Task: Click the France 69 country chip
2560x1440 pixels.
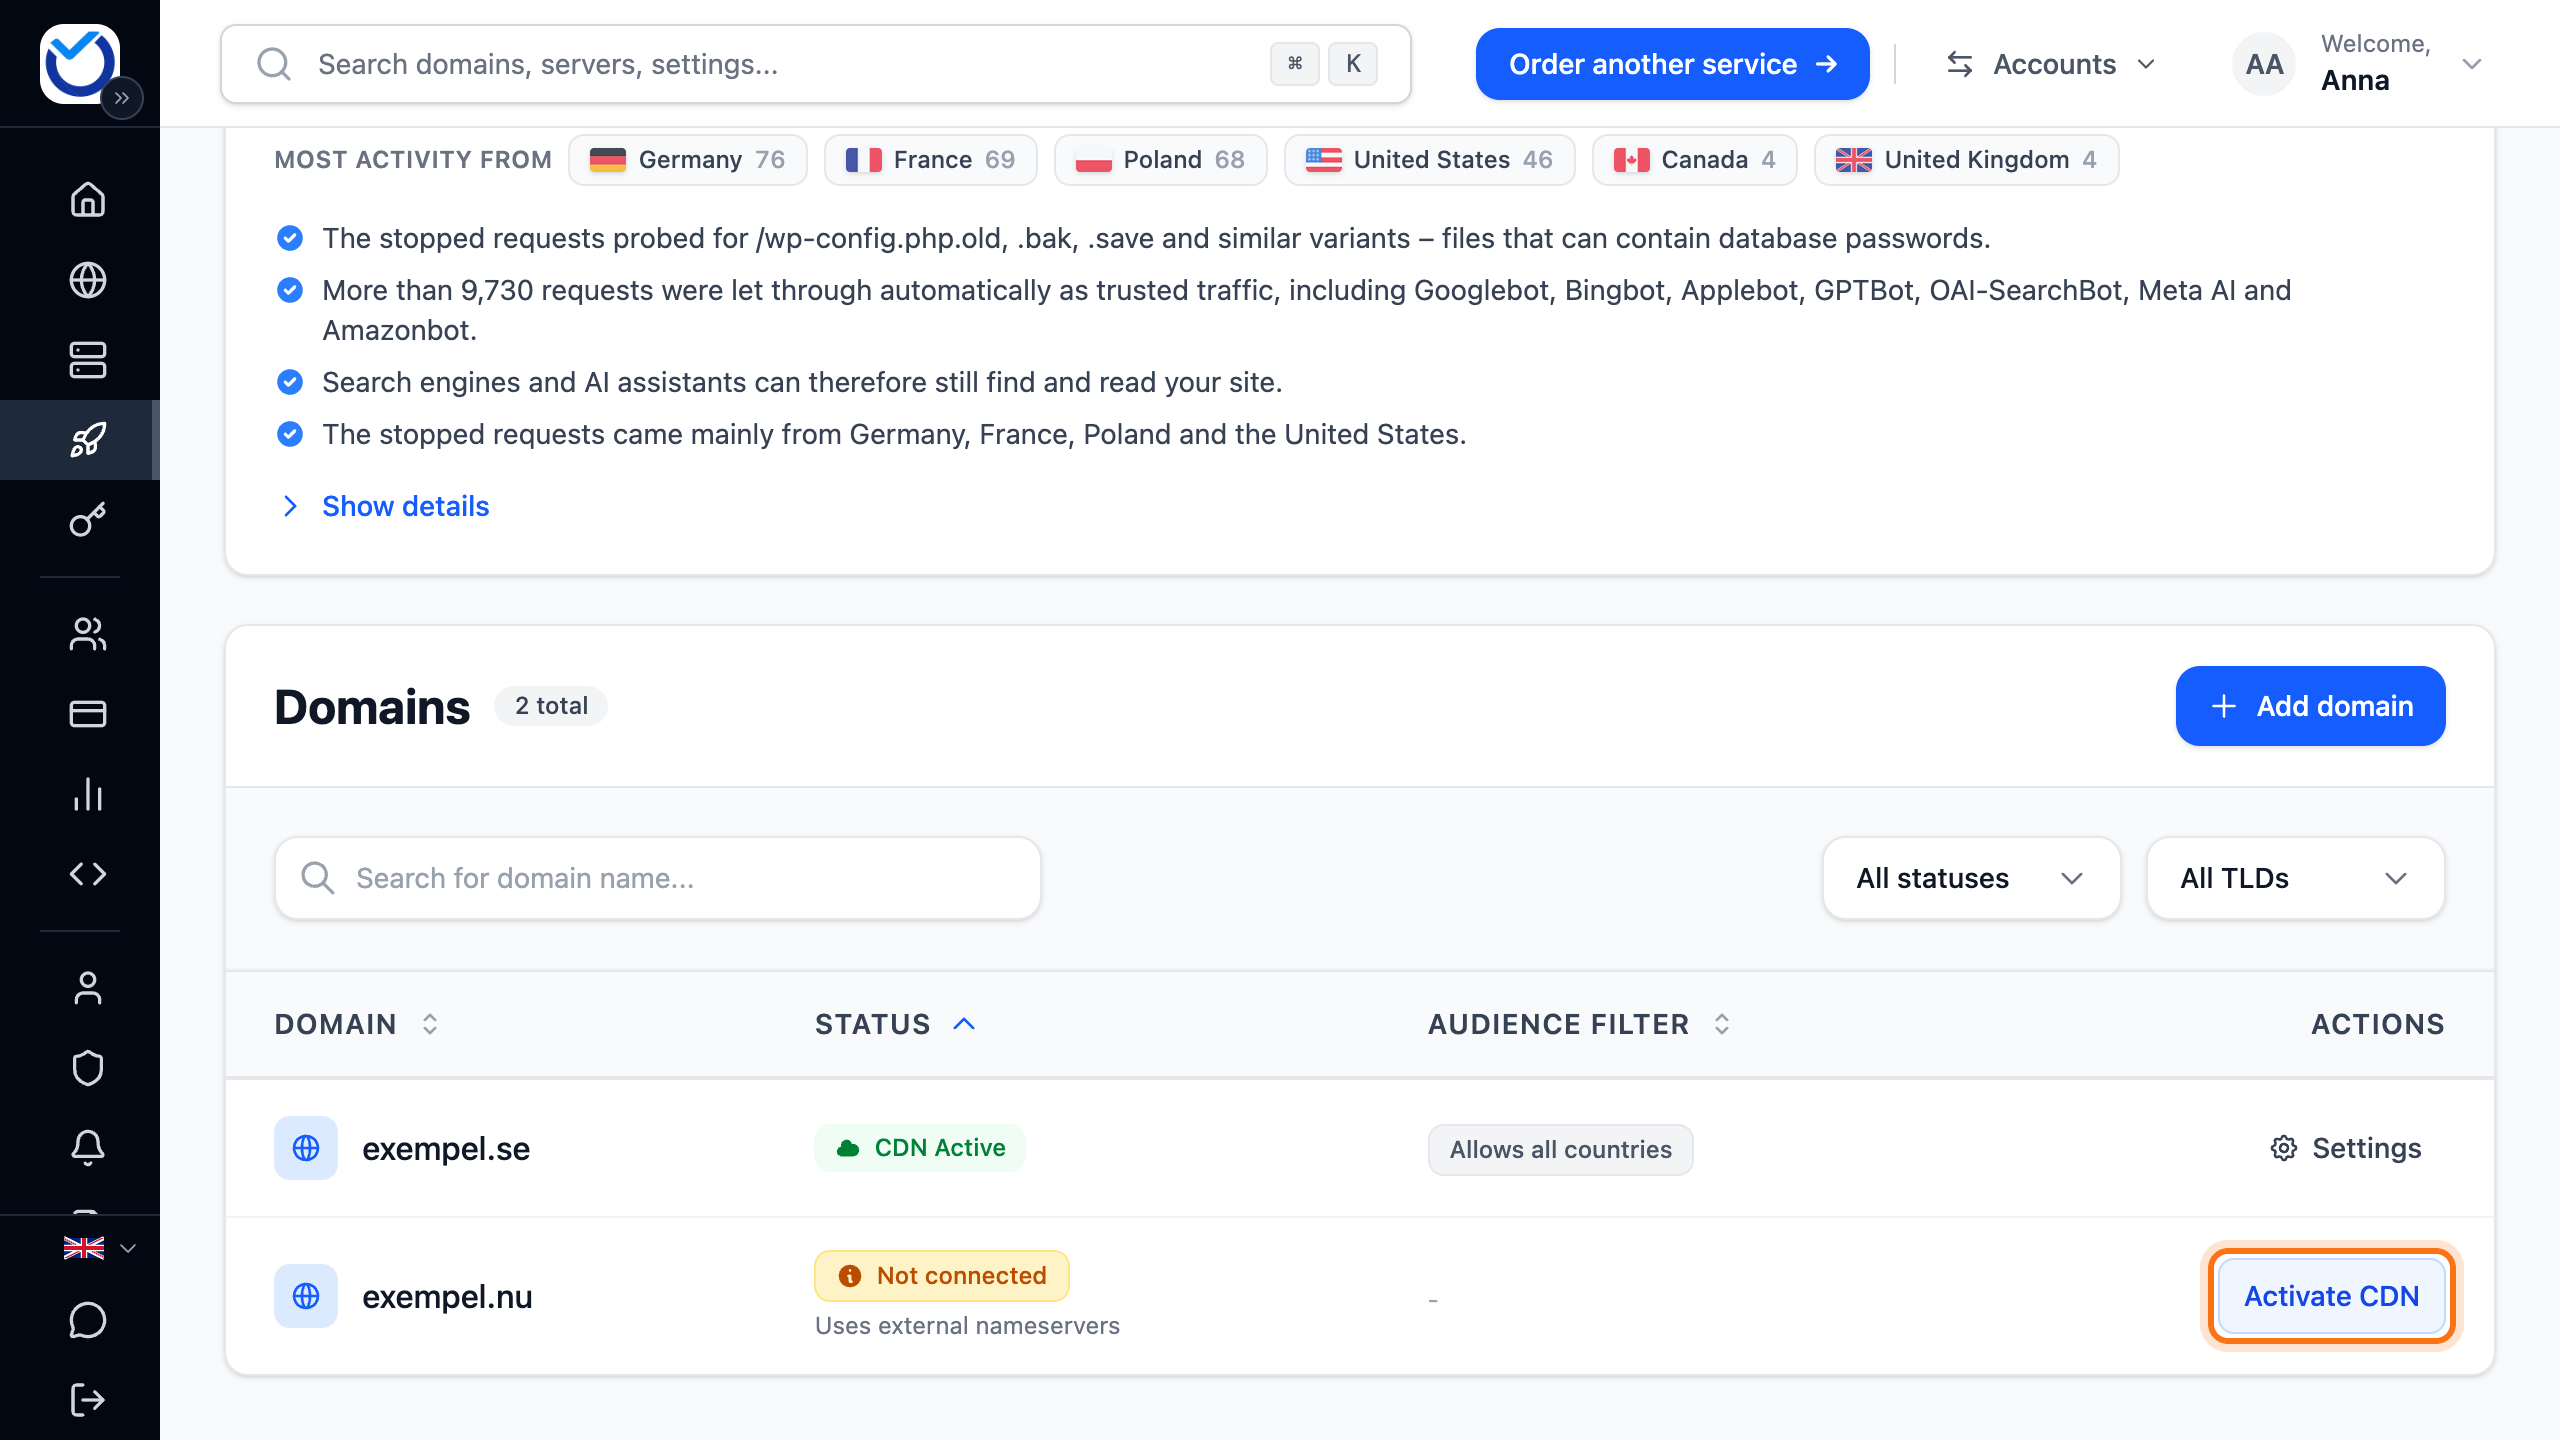Action: point(930,160)
